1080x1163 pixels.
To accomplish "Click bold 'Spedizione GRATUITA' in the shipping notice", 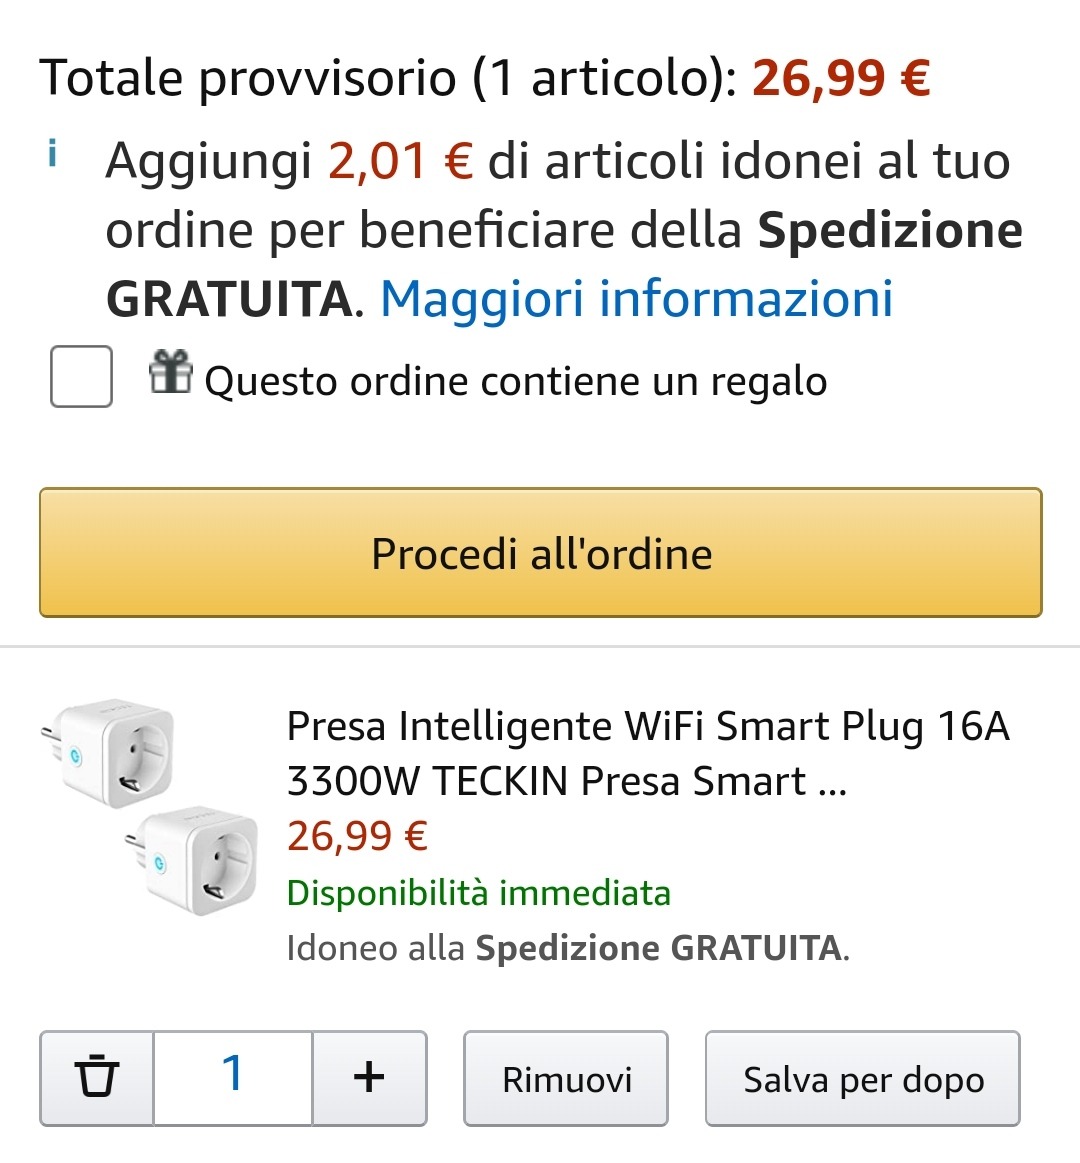I will point(890,230).
